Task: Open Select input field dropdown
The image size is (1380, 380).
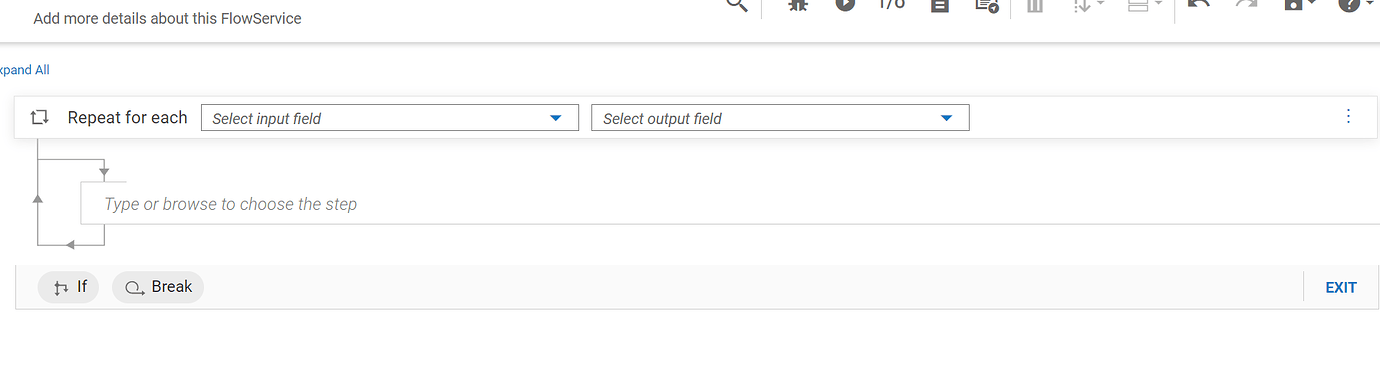Action: click(390, 118)
